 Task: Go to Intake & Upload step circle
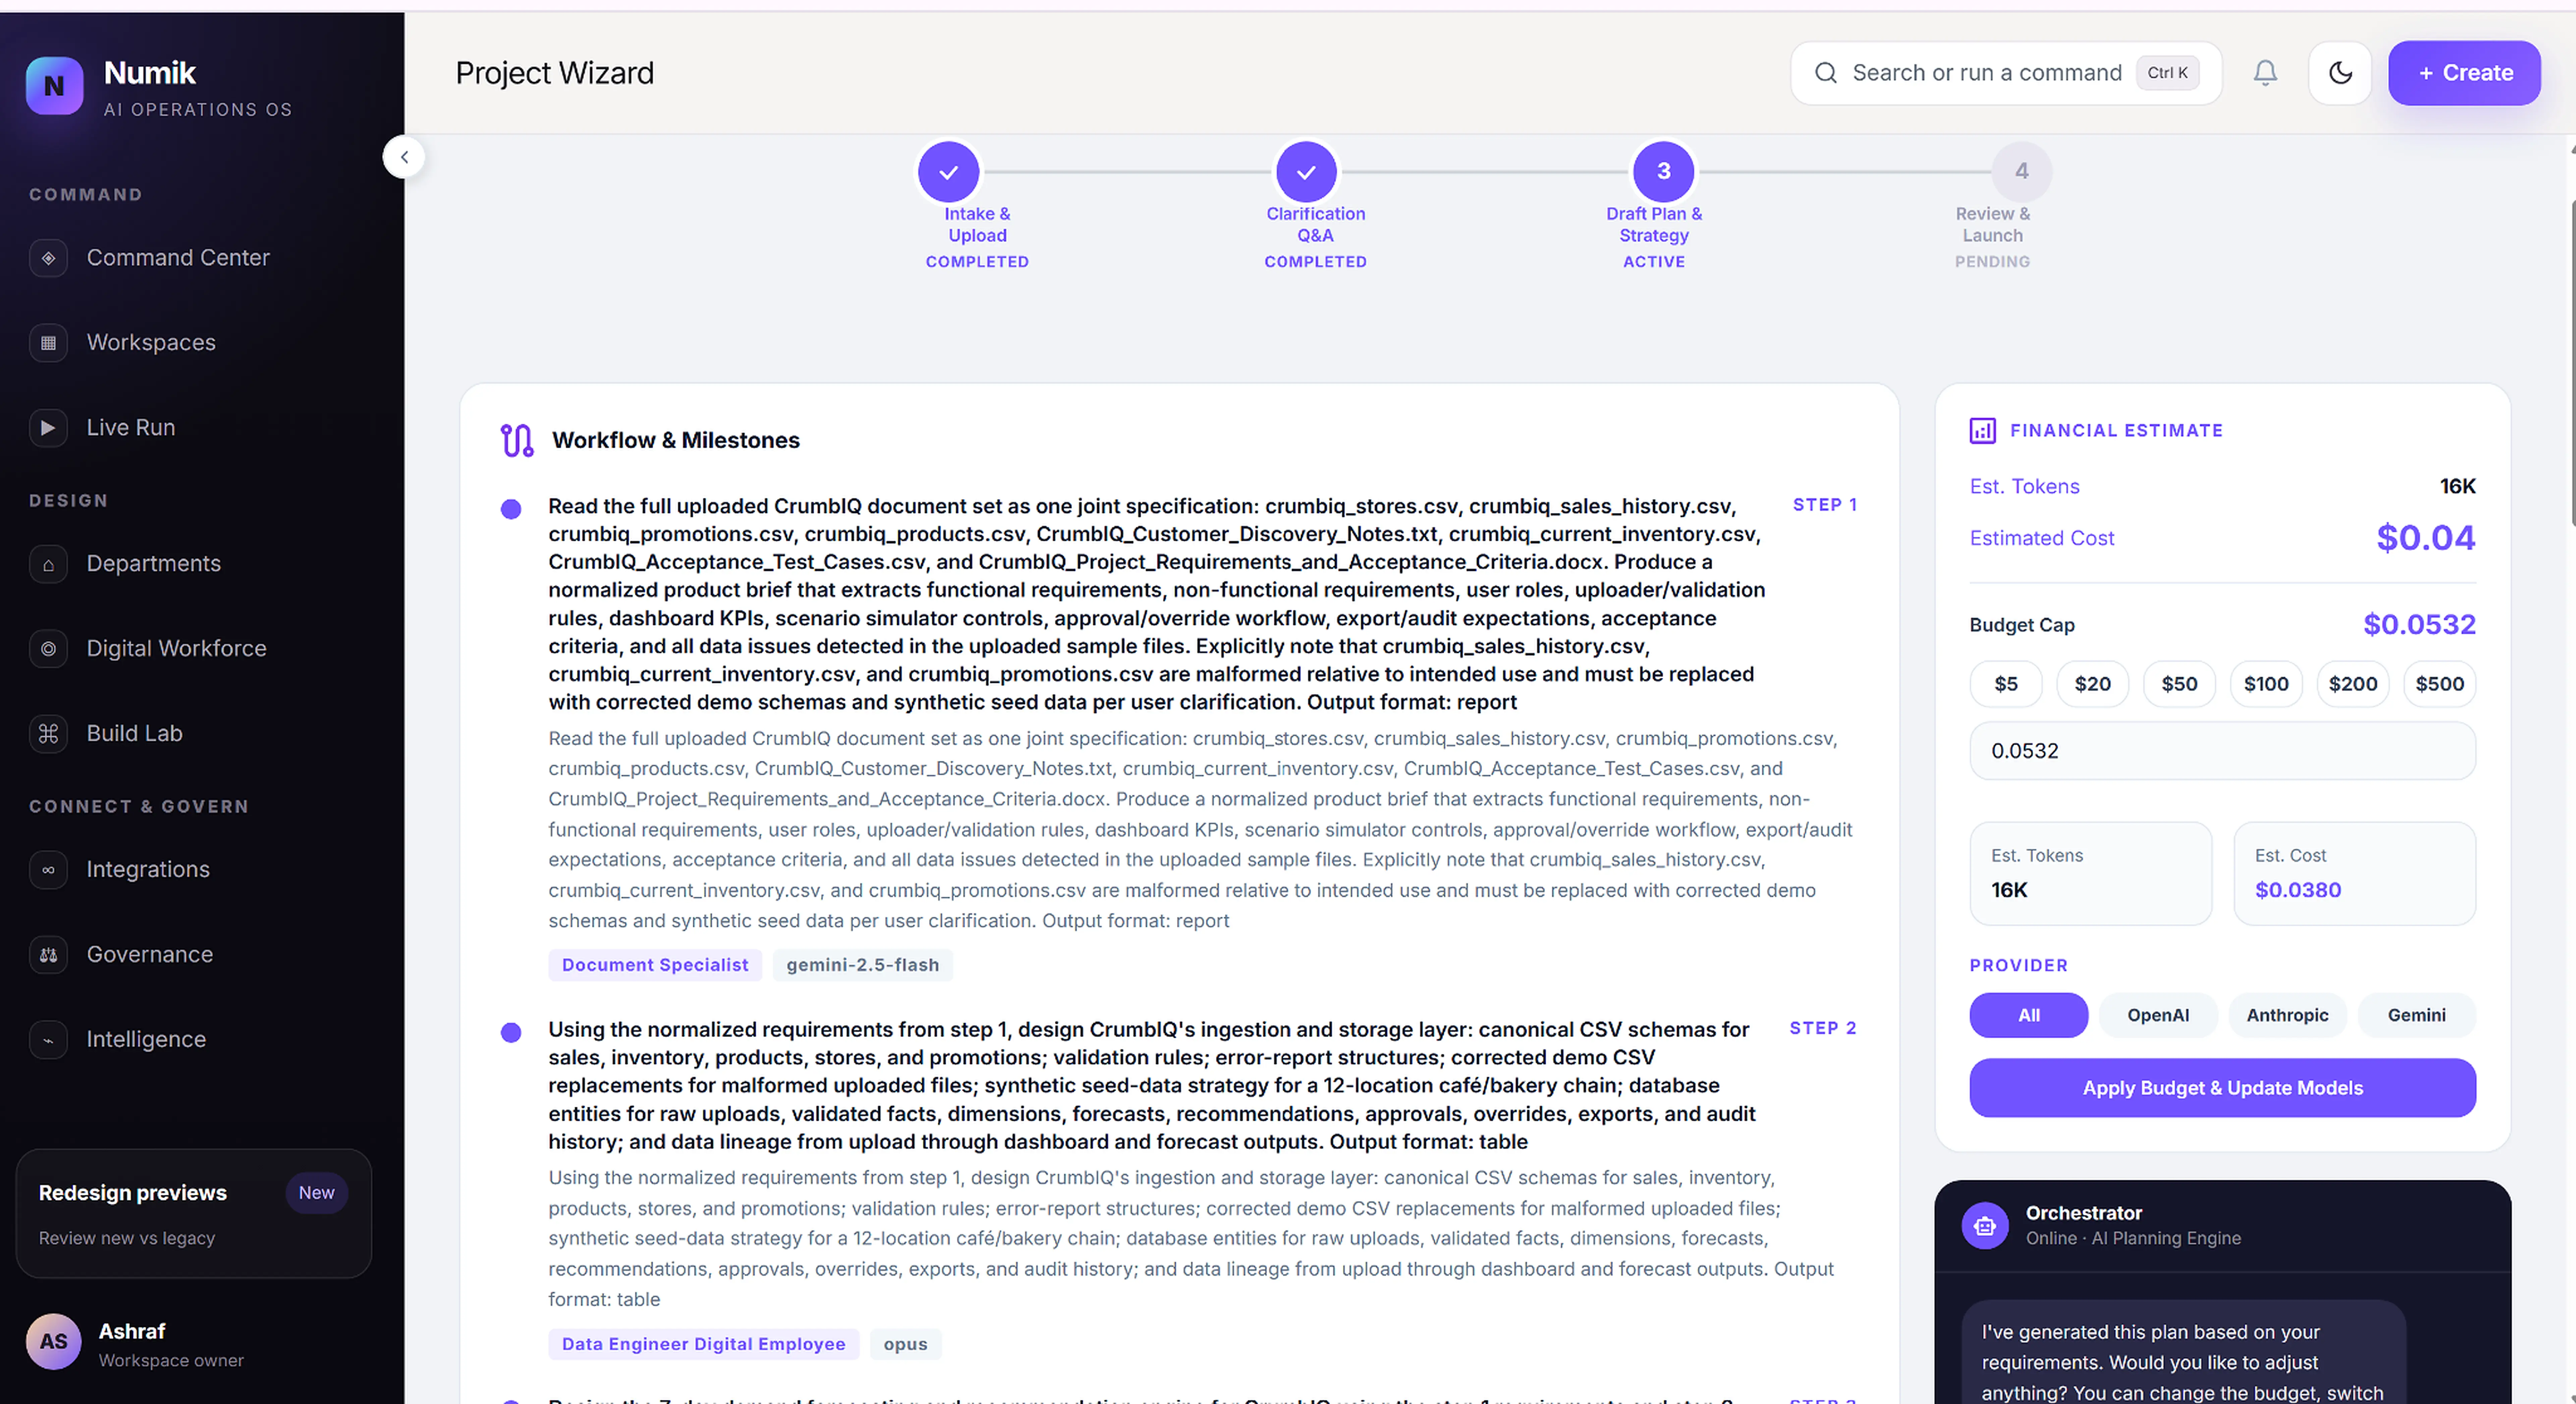[x=948, y=172]
